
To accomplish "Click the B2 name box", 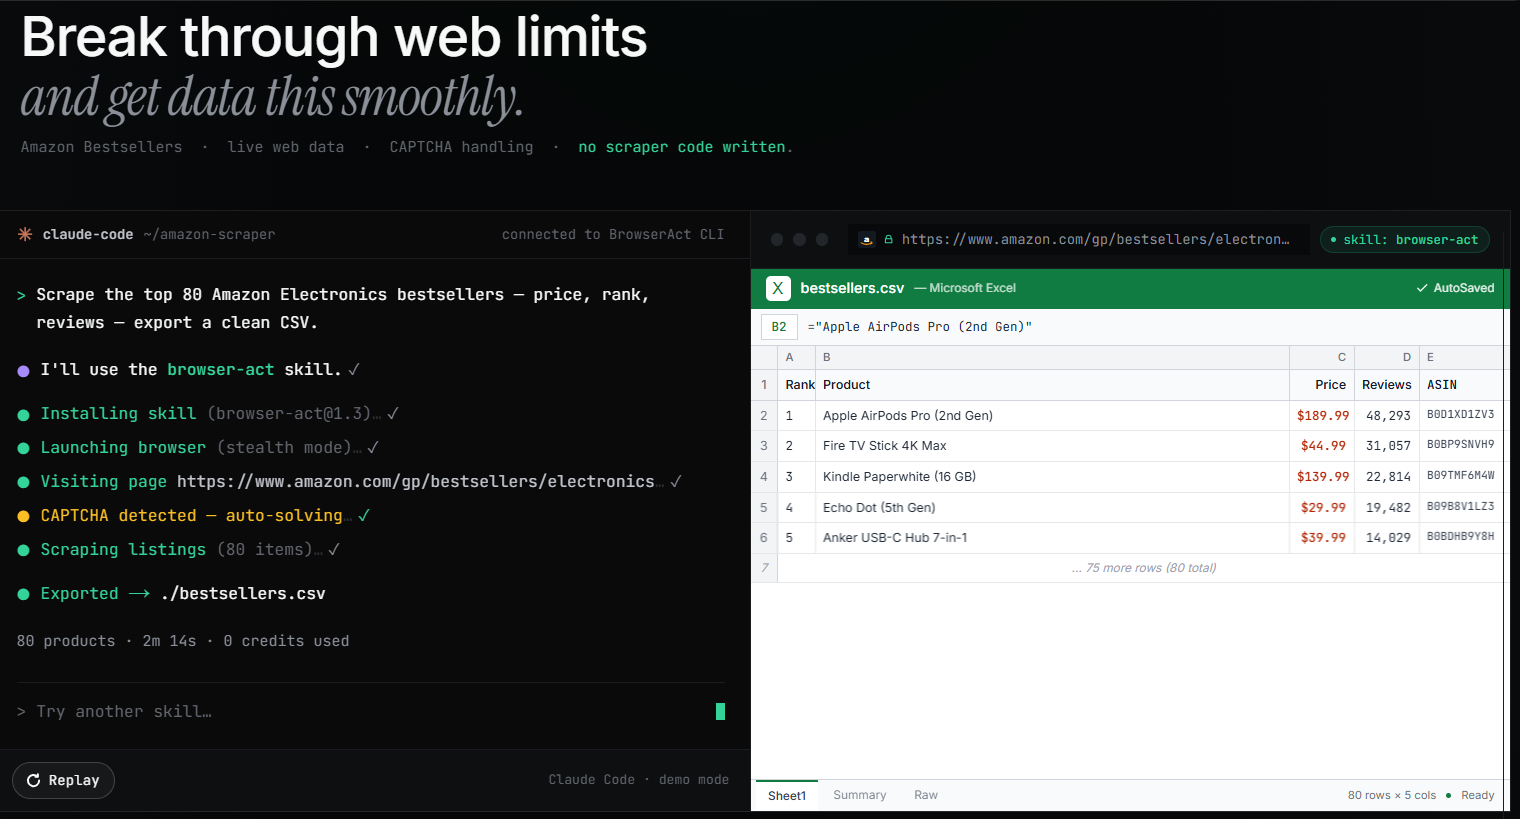I will pyautogui.click(x=779, y=327).
